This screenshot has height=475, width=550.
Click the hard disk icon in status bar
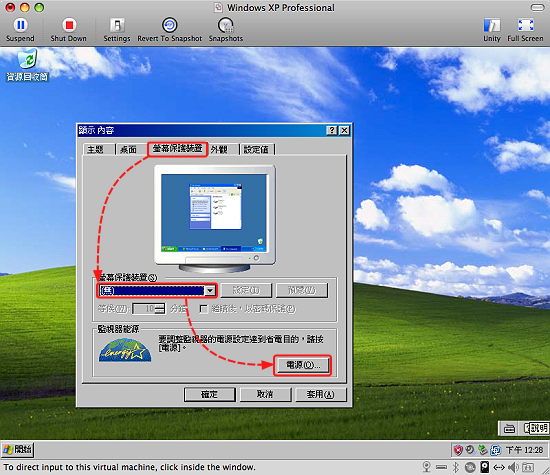pos(484,467)
